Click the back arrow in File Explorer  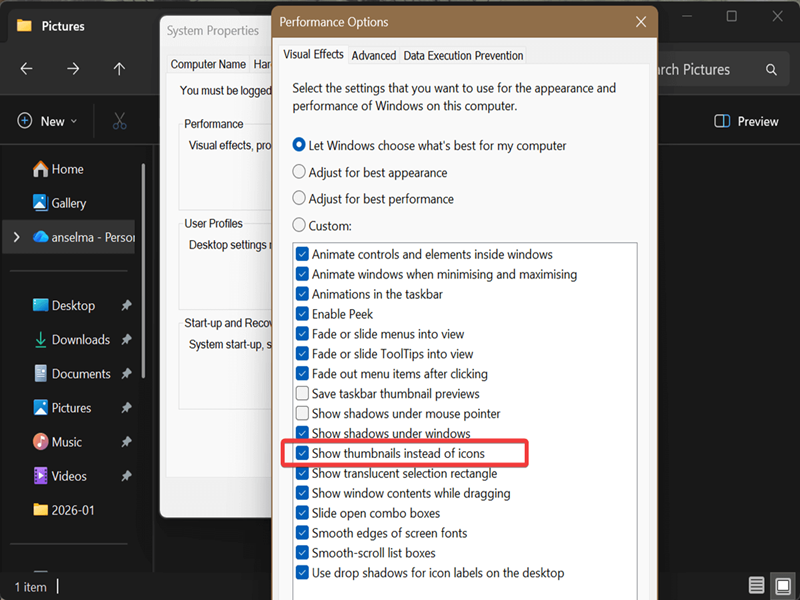tap(27, 69)
